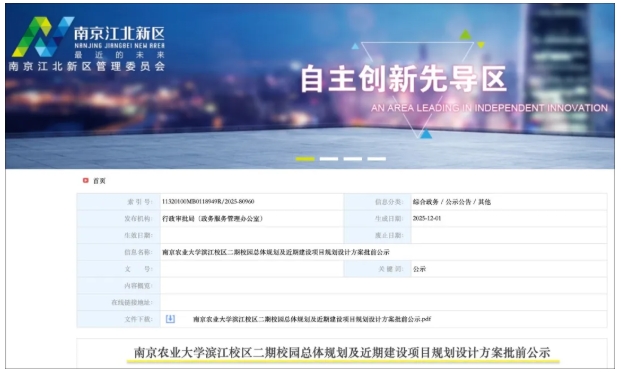The width and height of the screenshot is (621, 372).
Task: Click the 发布机构 label cell
Action: [x=119, y=219]
